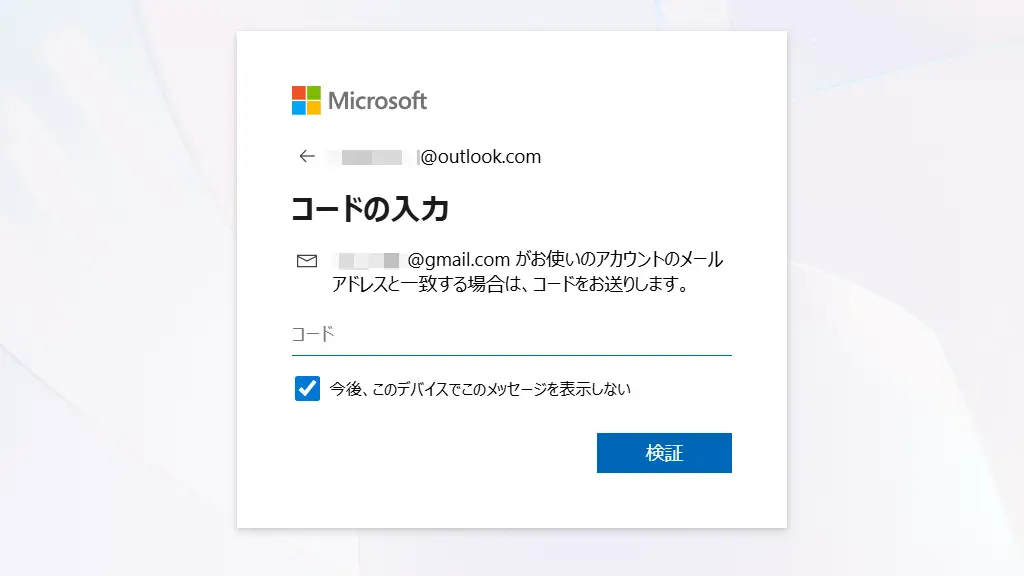Click the @outlook.com account text
The image size is (1024, 576).
(x=481, y=156)
